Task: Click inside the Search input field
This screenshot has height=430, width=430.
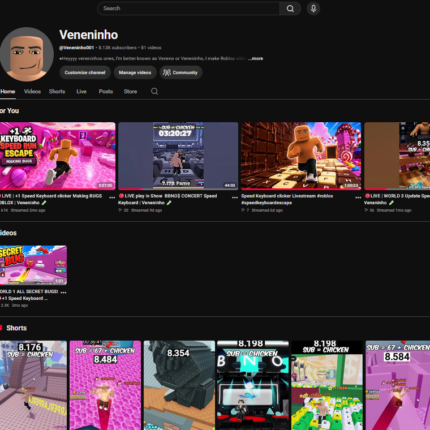Action: click(x=188, y=8)
